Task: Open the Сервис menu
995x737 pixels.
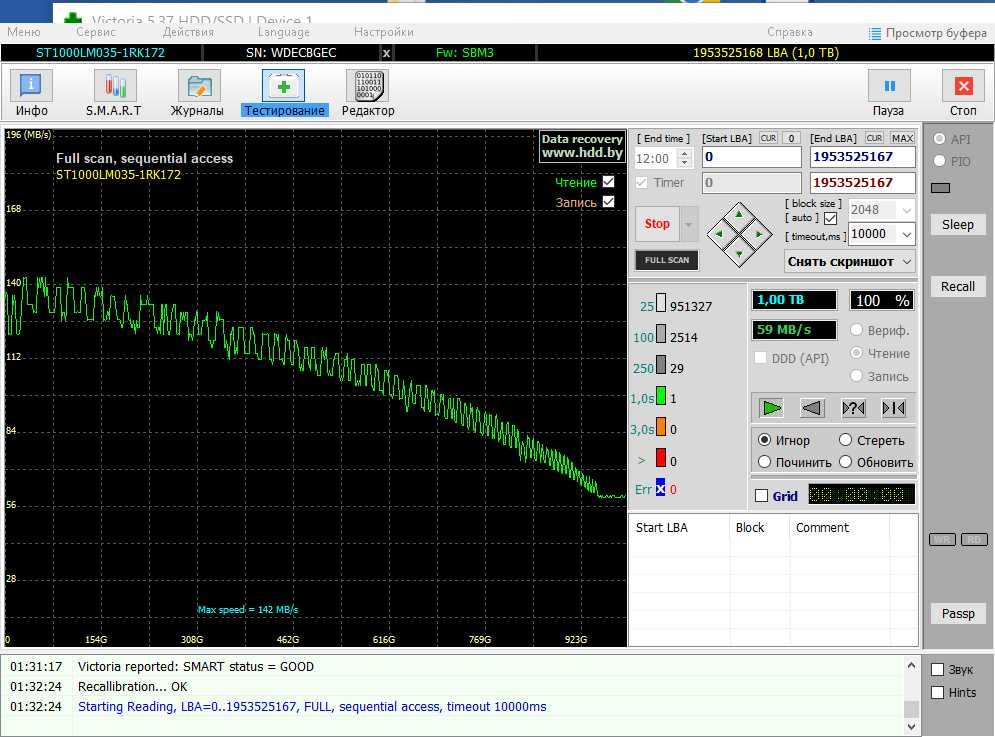Action: pyautogui.click(x=96, y=32)
